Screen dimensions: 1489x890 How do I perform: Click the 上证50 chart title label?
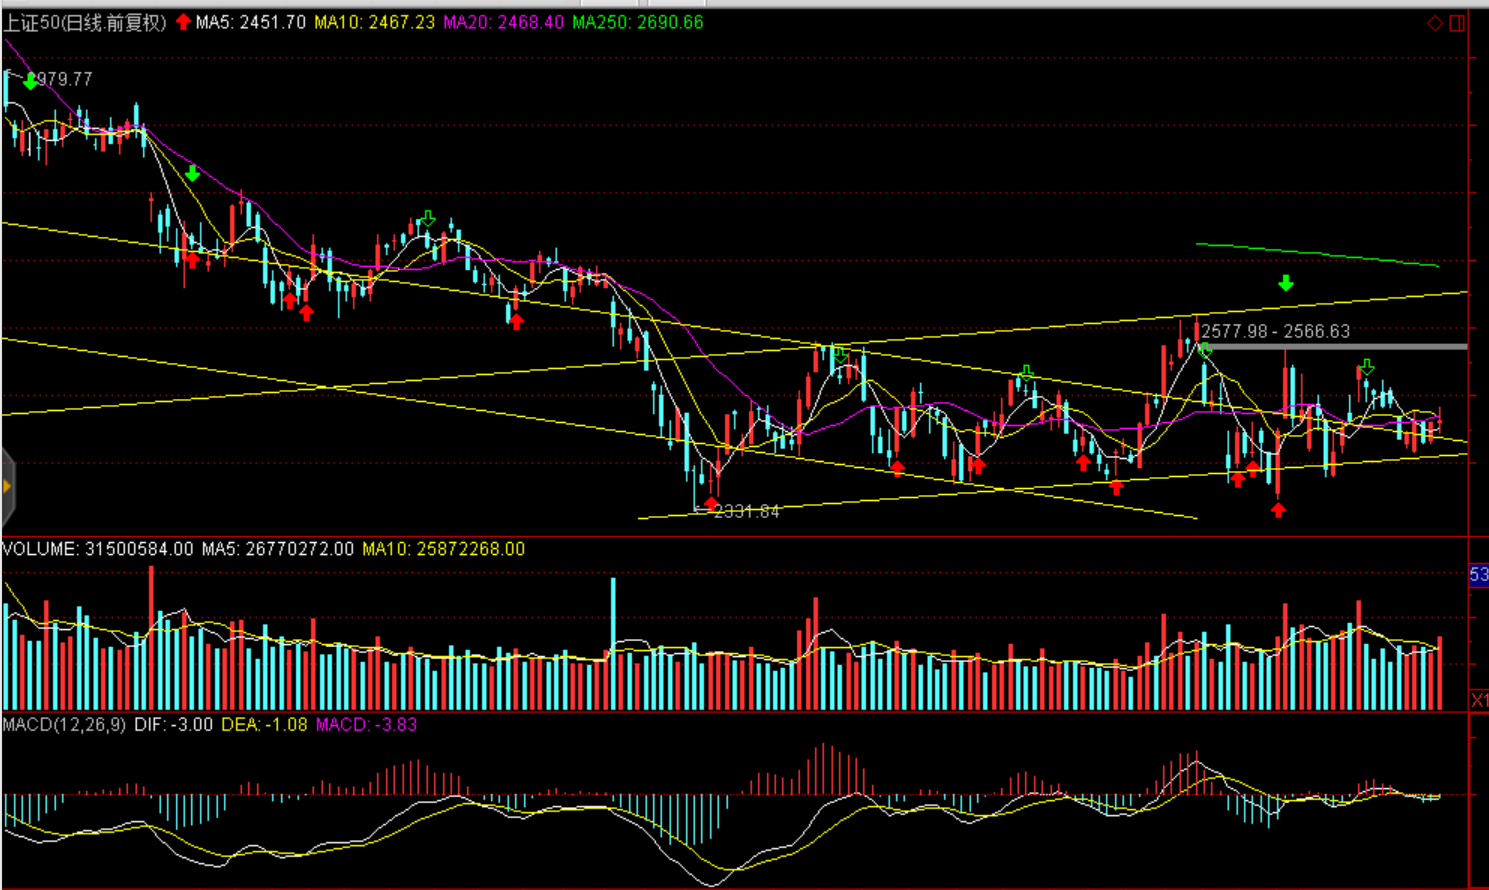[x=85, y=22]
